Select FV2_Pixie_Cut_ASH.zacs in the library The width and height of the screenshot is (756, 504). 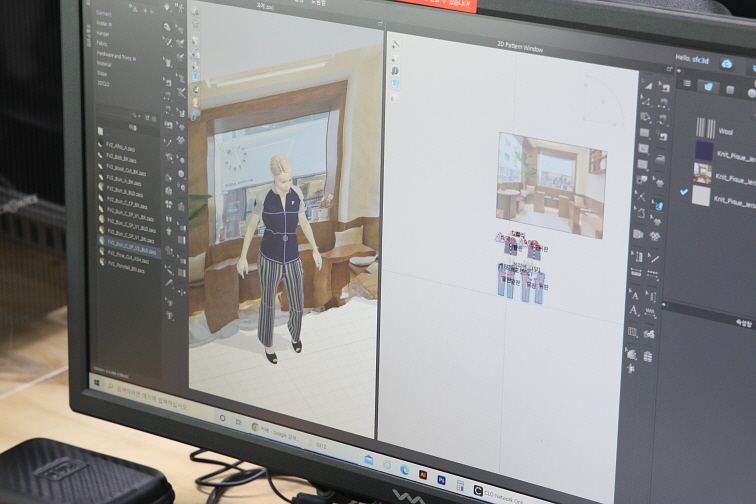coord(127,257)
